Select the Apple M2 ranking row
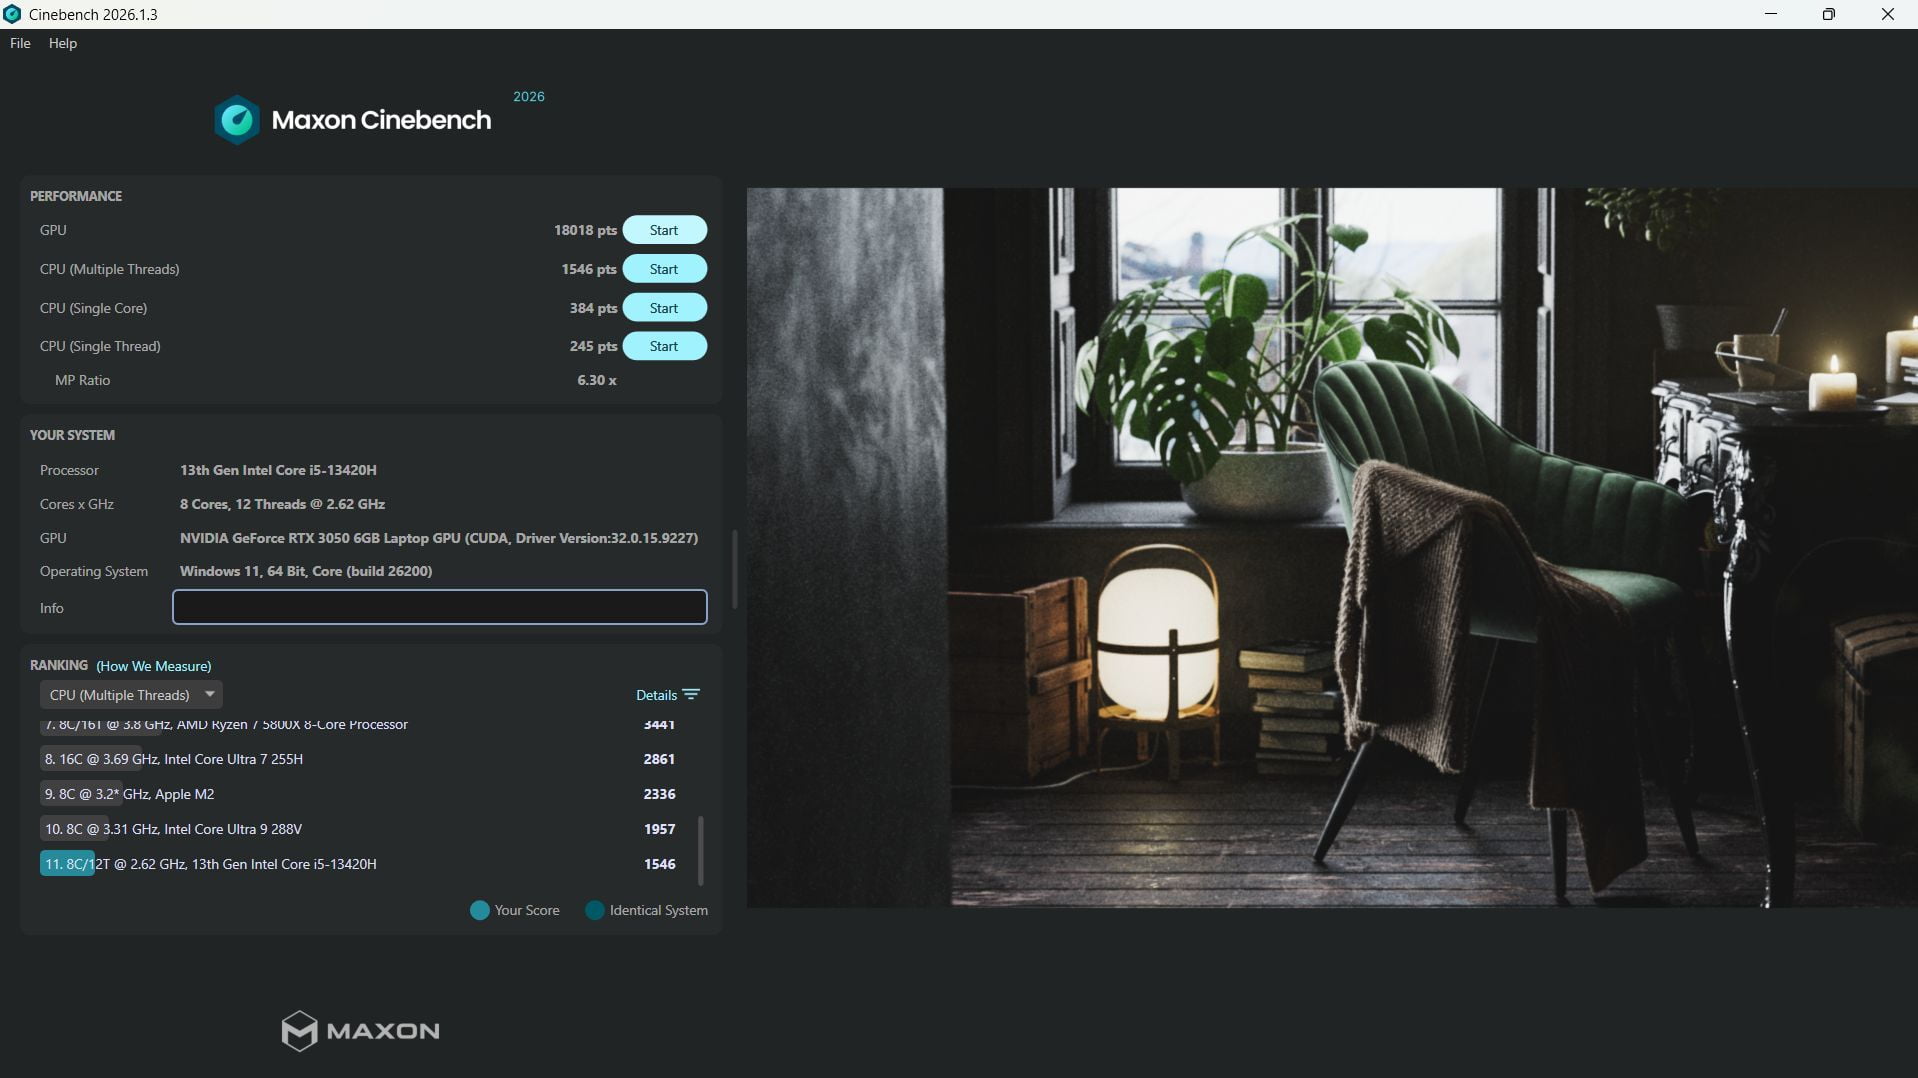Image resolution: width=1918 pixels, height=1078 pixels. tap(360, 794)
